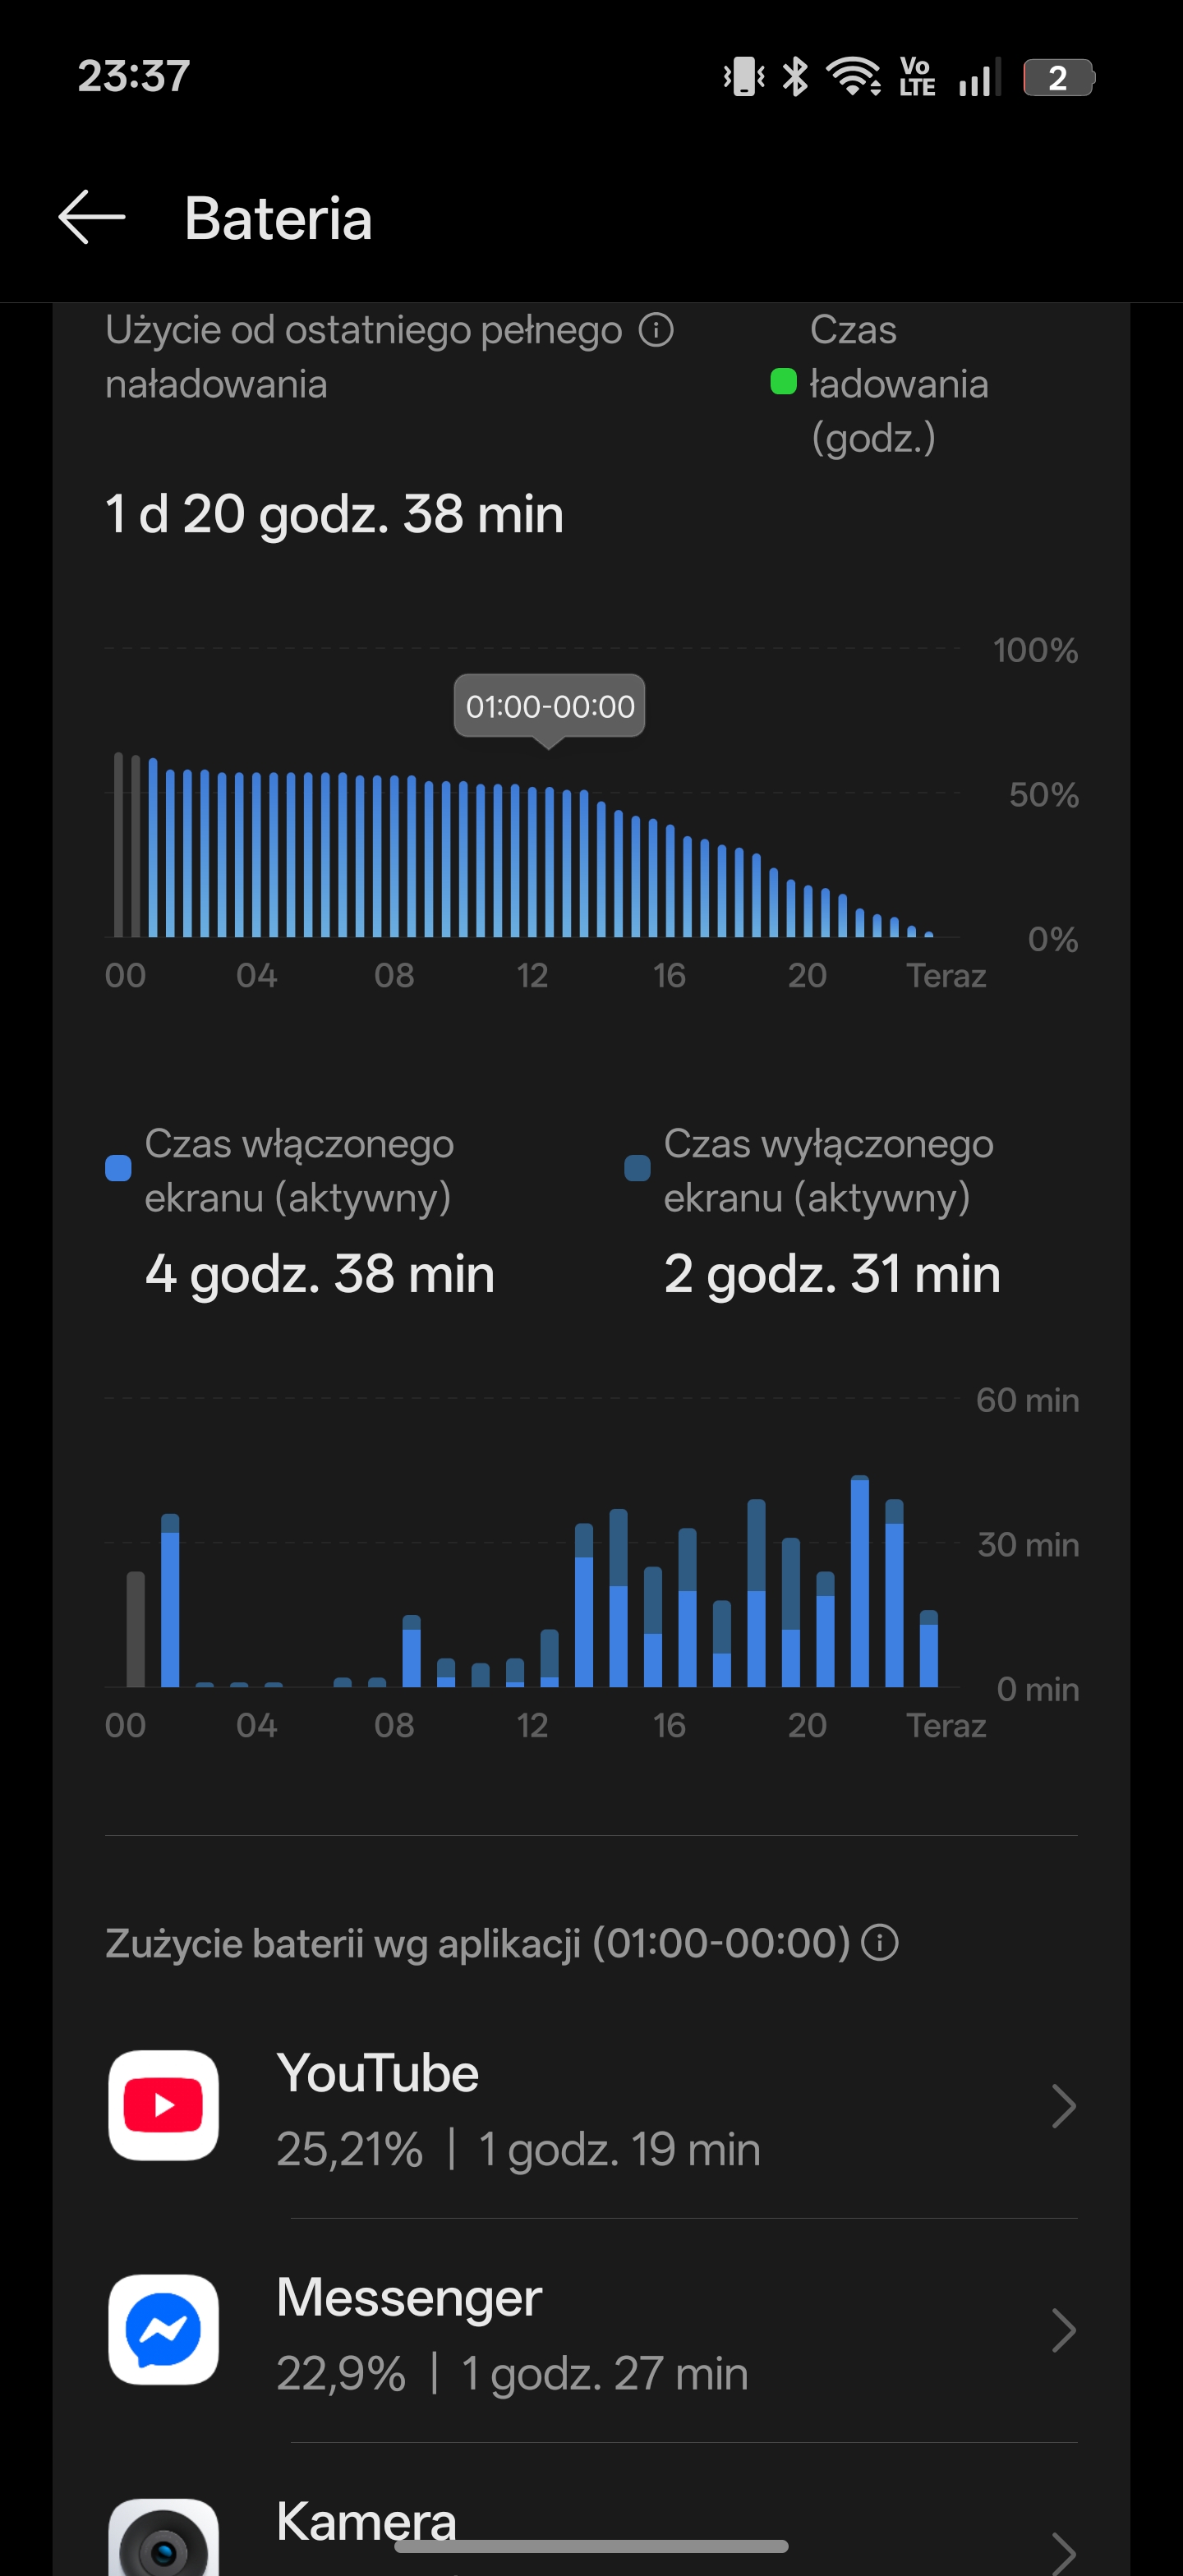Viewport: 1183px width, 2576px height.
Task: Open the Messenger app icon
Action: (x=164, y=2329)
